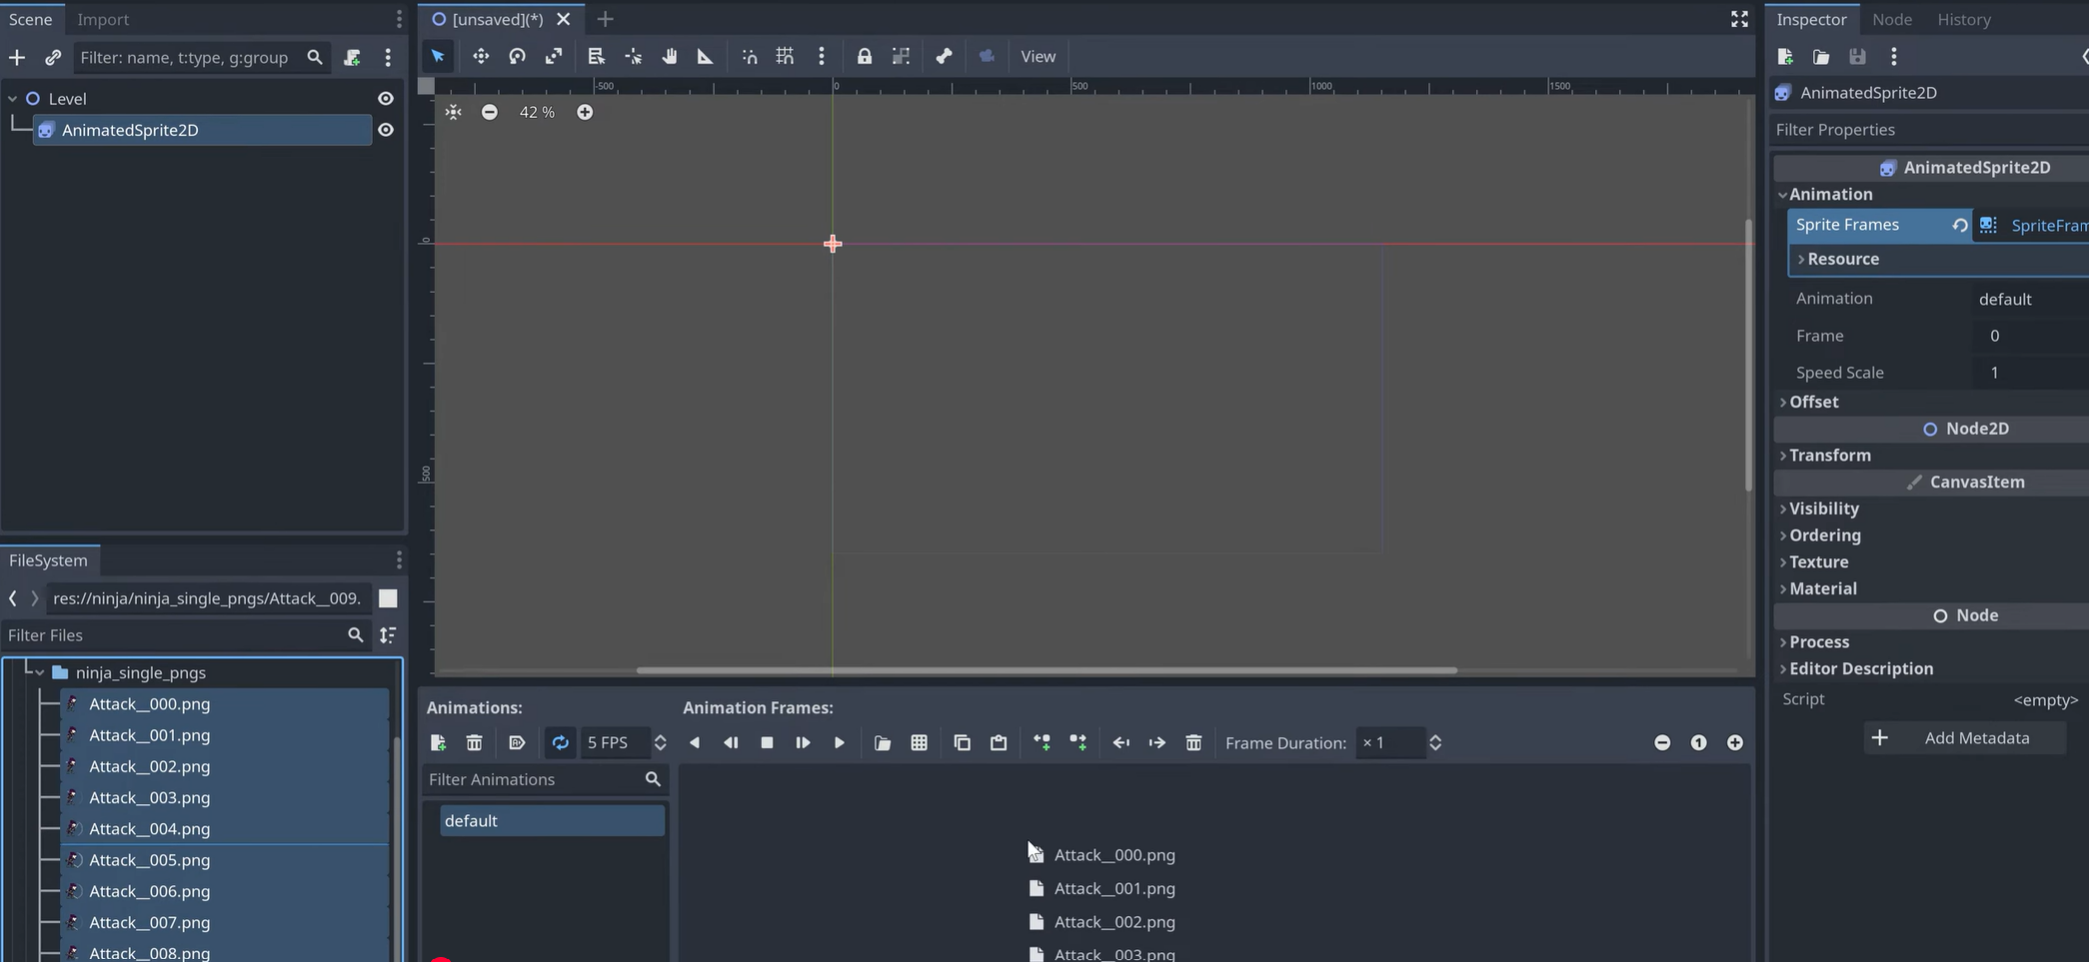
Task: Open the SpriteFrames load-from-file icon in Animation Frames
Action: (883, 742)
